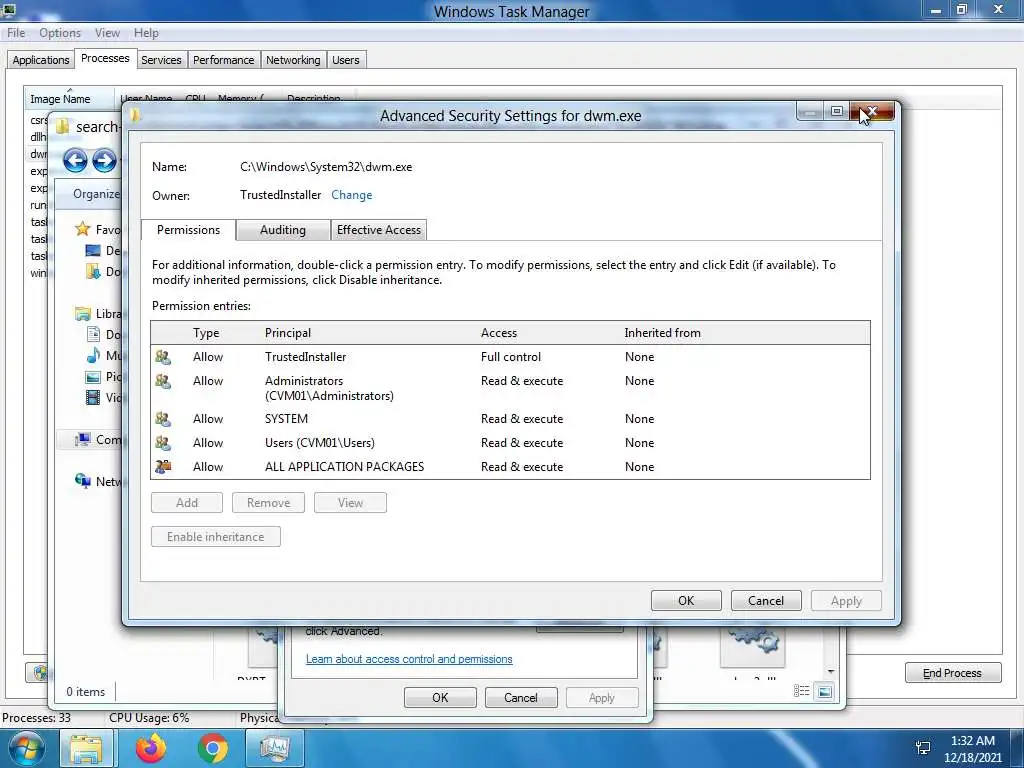
Task: Select the TrustedInstaller Full control entry
Action: 510,357
